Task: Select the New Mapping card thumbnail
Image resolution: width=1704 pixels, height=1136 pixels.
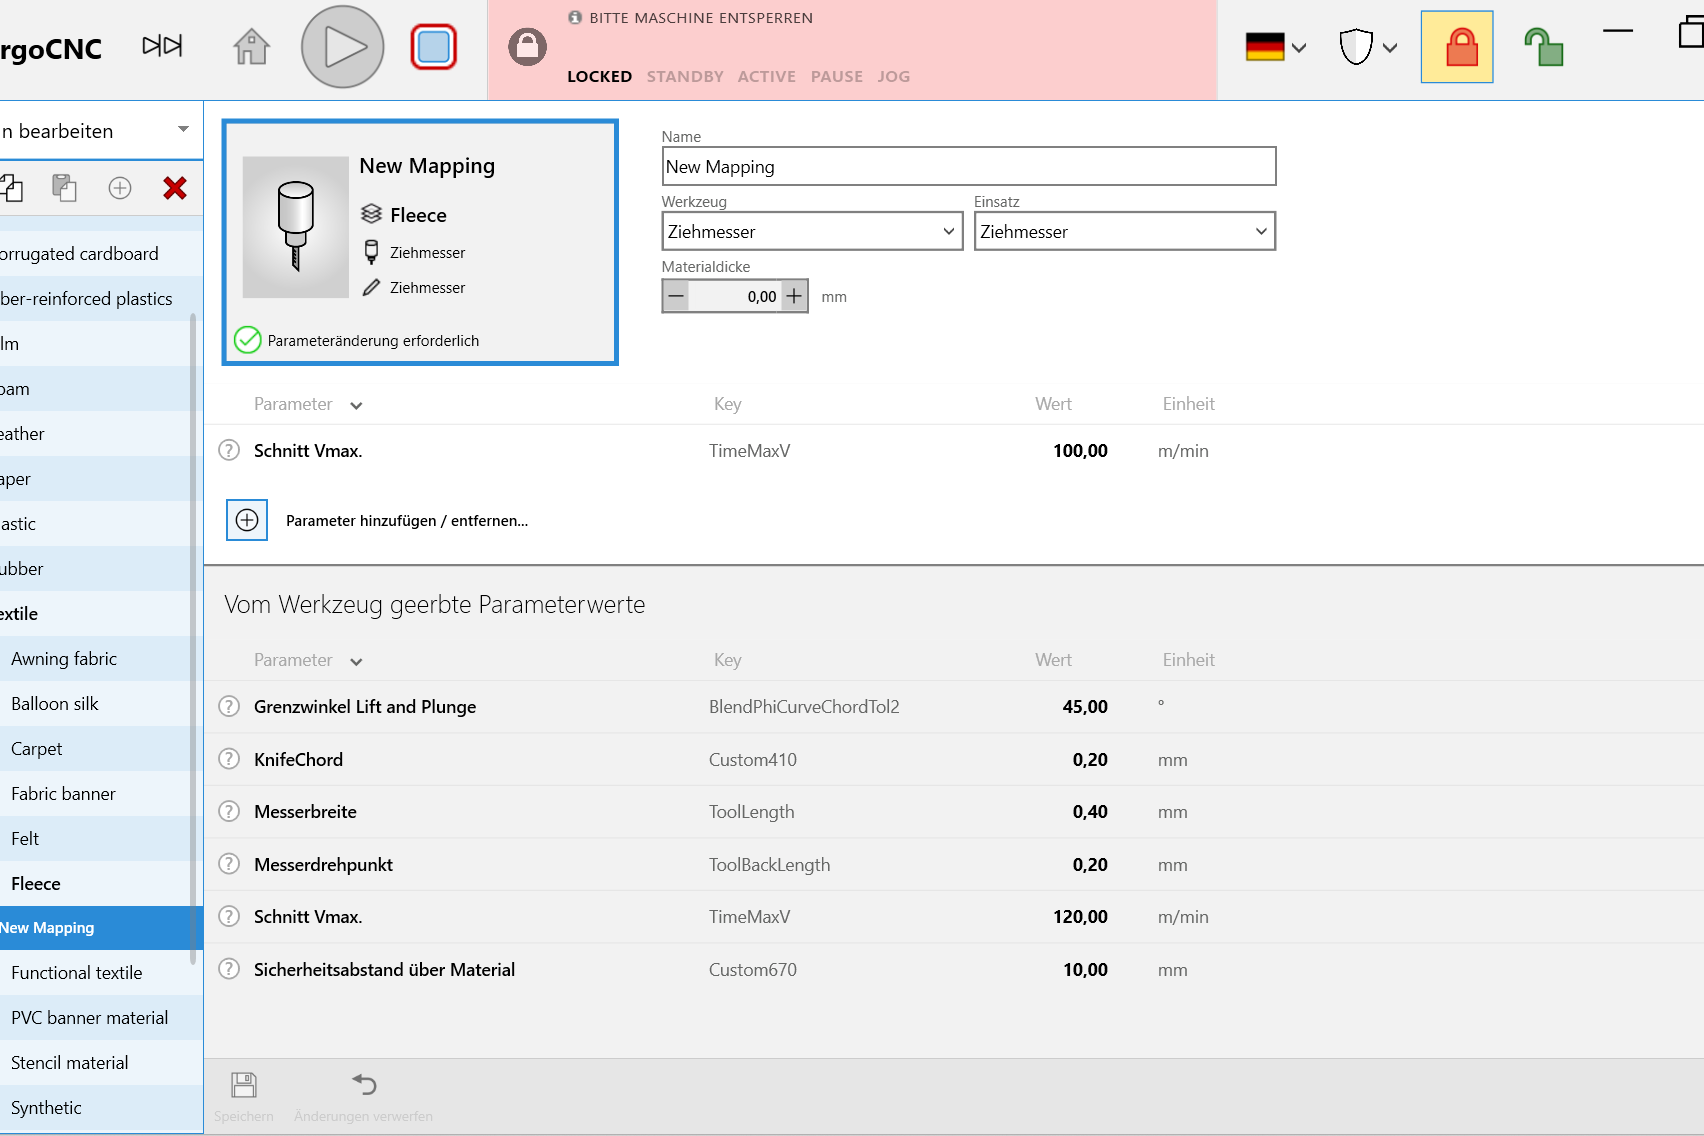Action: pos(296,227)
